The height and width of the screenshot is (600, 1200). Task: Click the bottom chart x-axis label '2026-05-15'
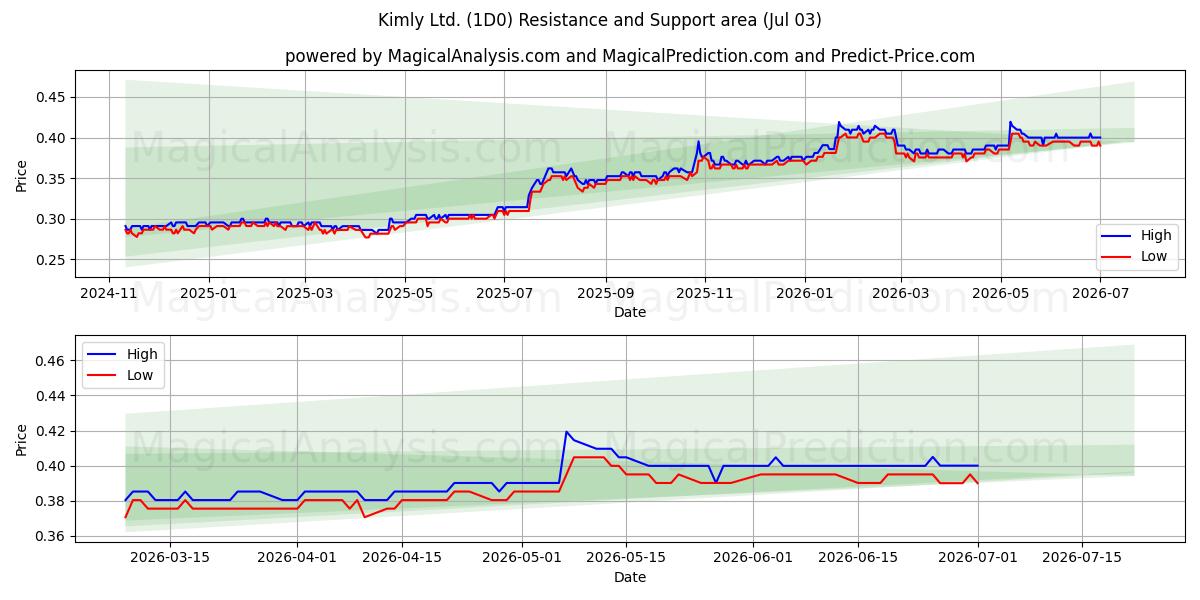tap(626, 560)
